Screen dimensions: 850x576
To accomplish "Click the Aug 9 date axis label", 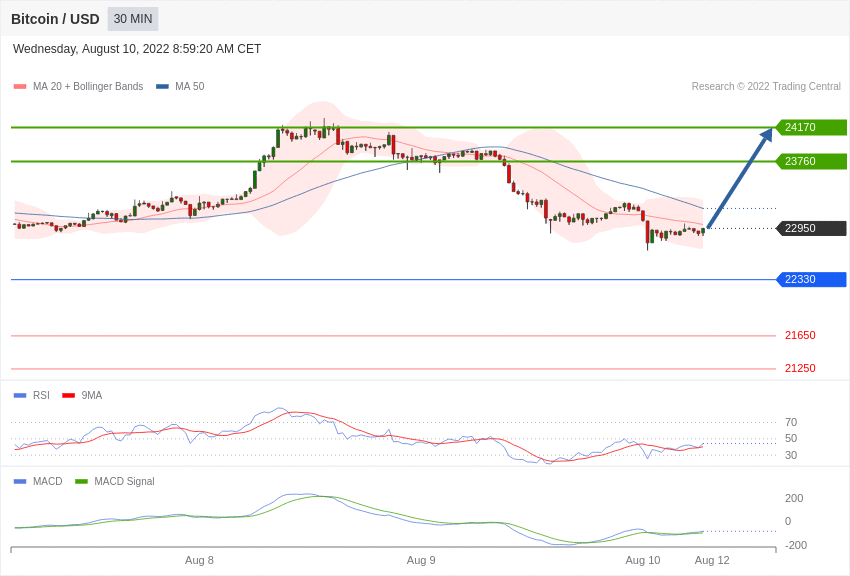I will [x=421, y=560].
